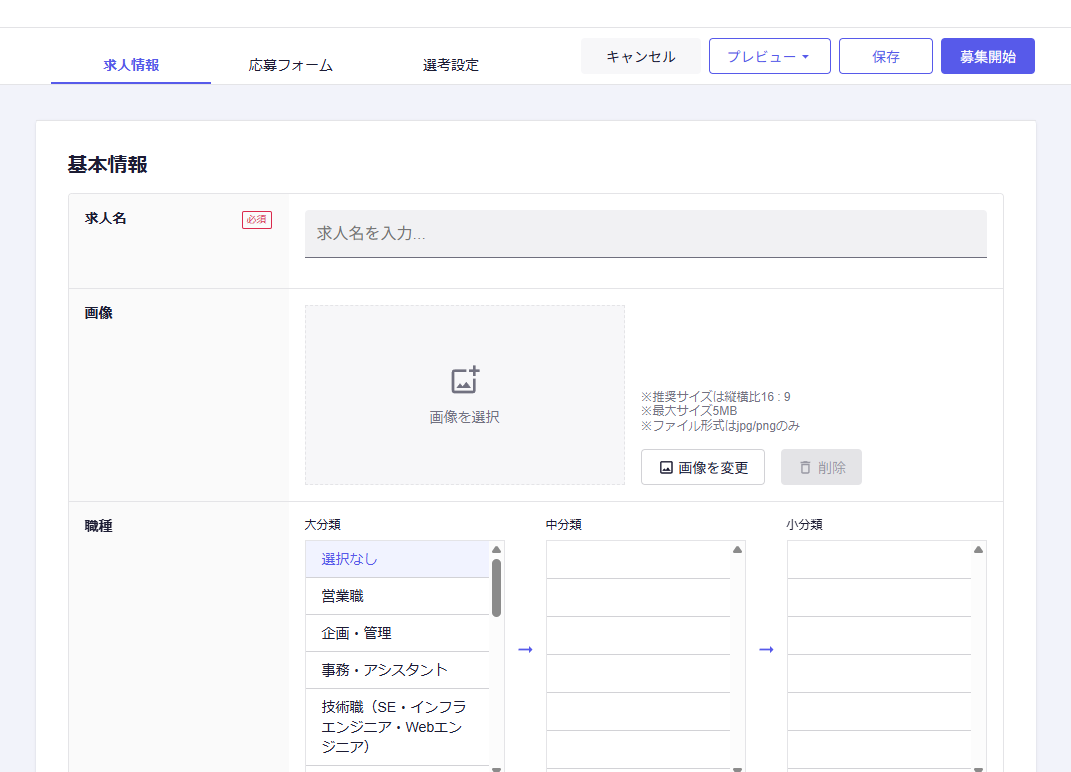This screenshot has height=772, width=1071.
Task: Click the arrow between 大分類 and 中分類
Action: 525,650
